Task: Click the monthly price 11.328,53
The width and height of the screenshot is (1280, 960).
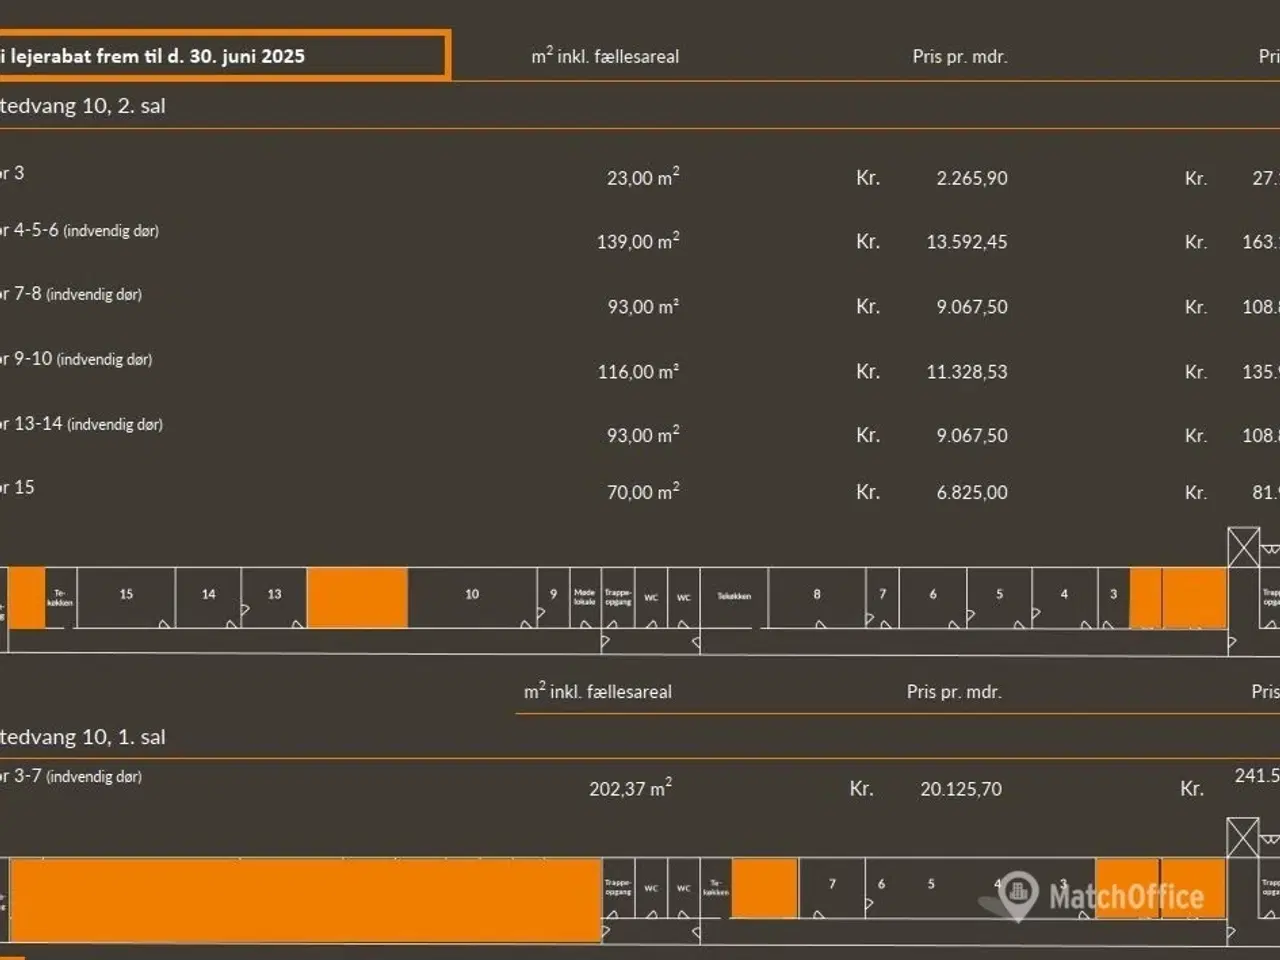Action: (967, 372)
